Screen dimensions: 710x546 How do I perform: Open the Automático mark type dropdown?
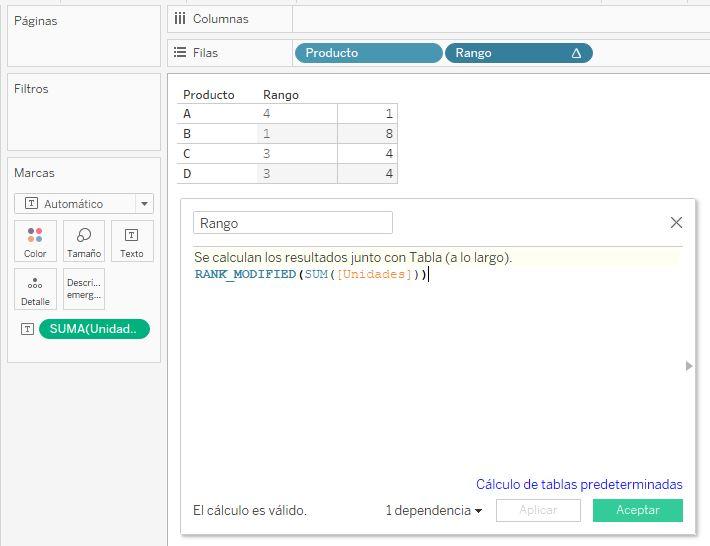(x=84, y=204)
